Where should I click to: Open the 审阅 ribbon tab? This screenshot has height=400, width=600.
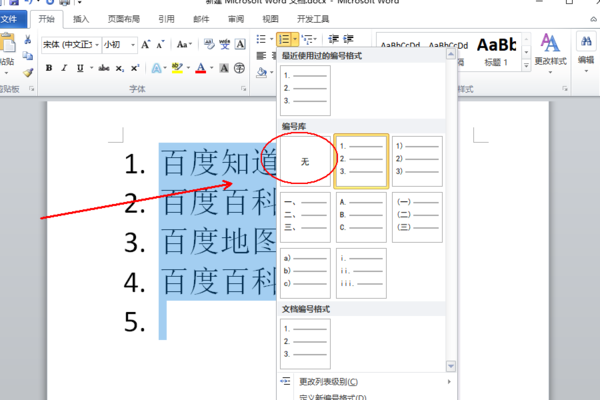click(x=236, y=19)
